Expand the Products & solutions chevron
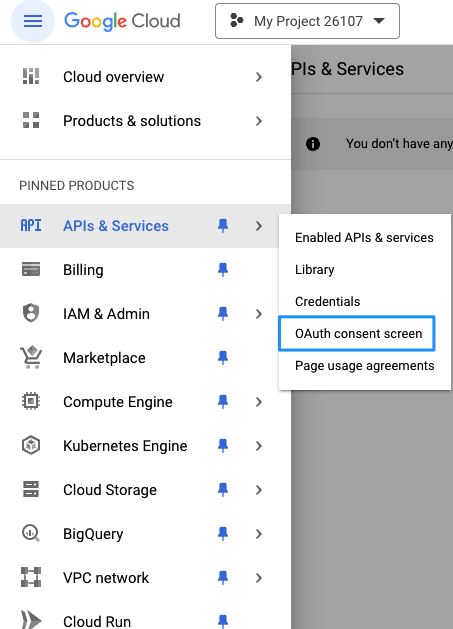The image size is (453, 629). tap(259, 121)
